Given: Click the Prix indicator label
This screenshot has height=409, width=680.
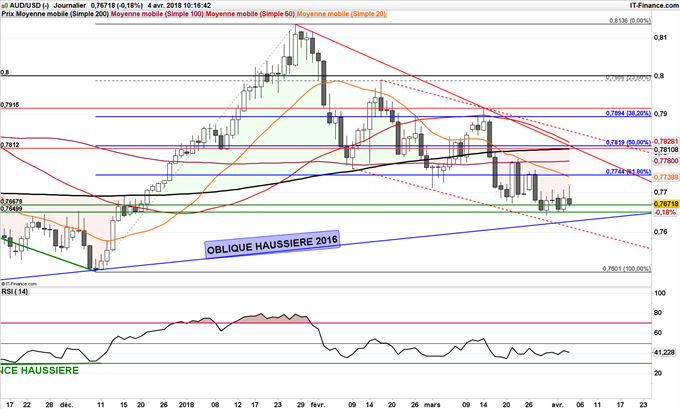Looking at the screenshot, I should coord(8,14).
